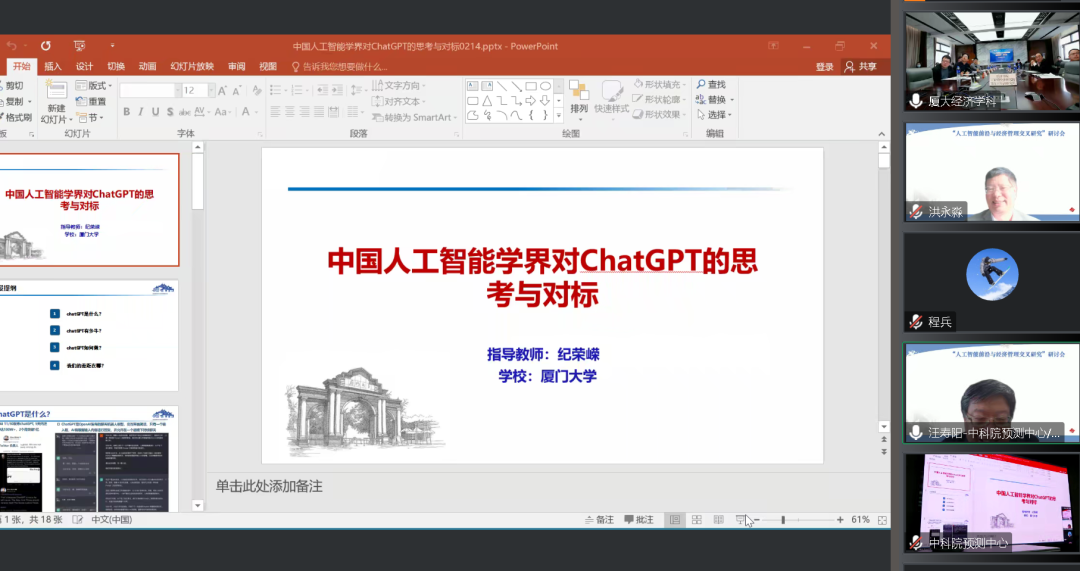This screenshot has width=1080, height=571.
Task: Click the 共享 (Share) button
Action: pos(861,66)
